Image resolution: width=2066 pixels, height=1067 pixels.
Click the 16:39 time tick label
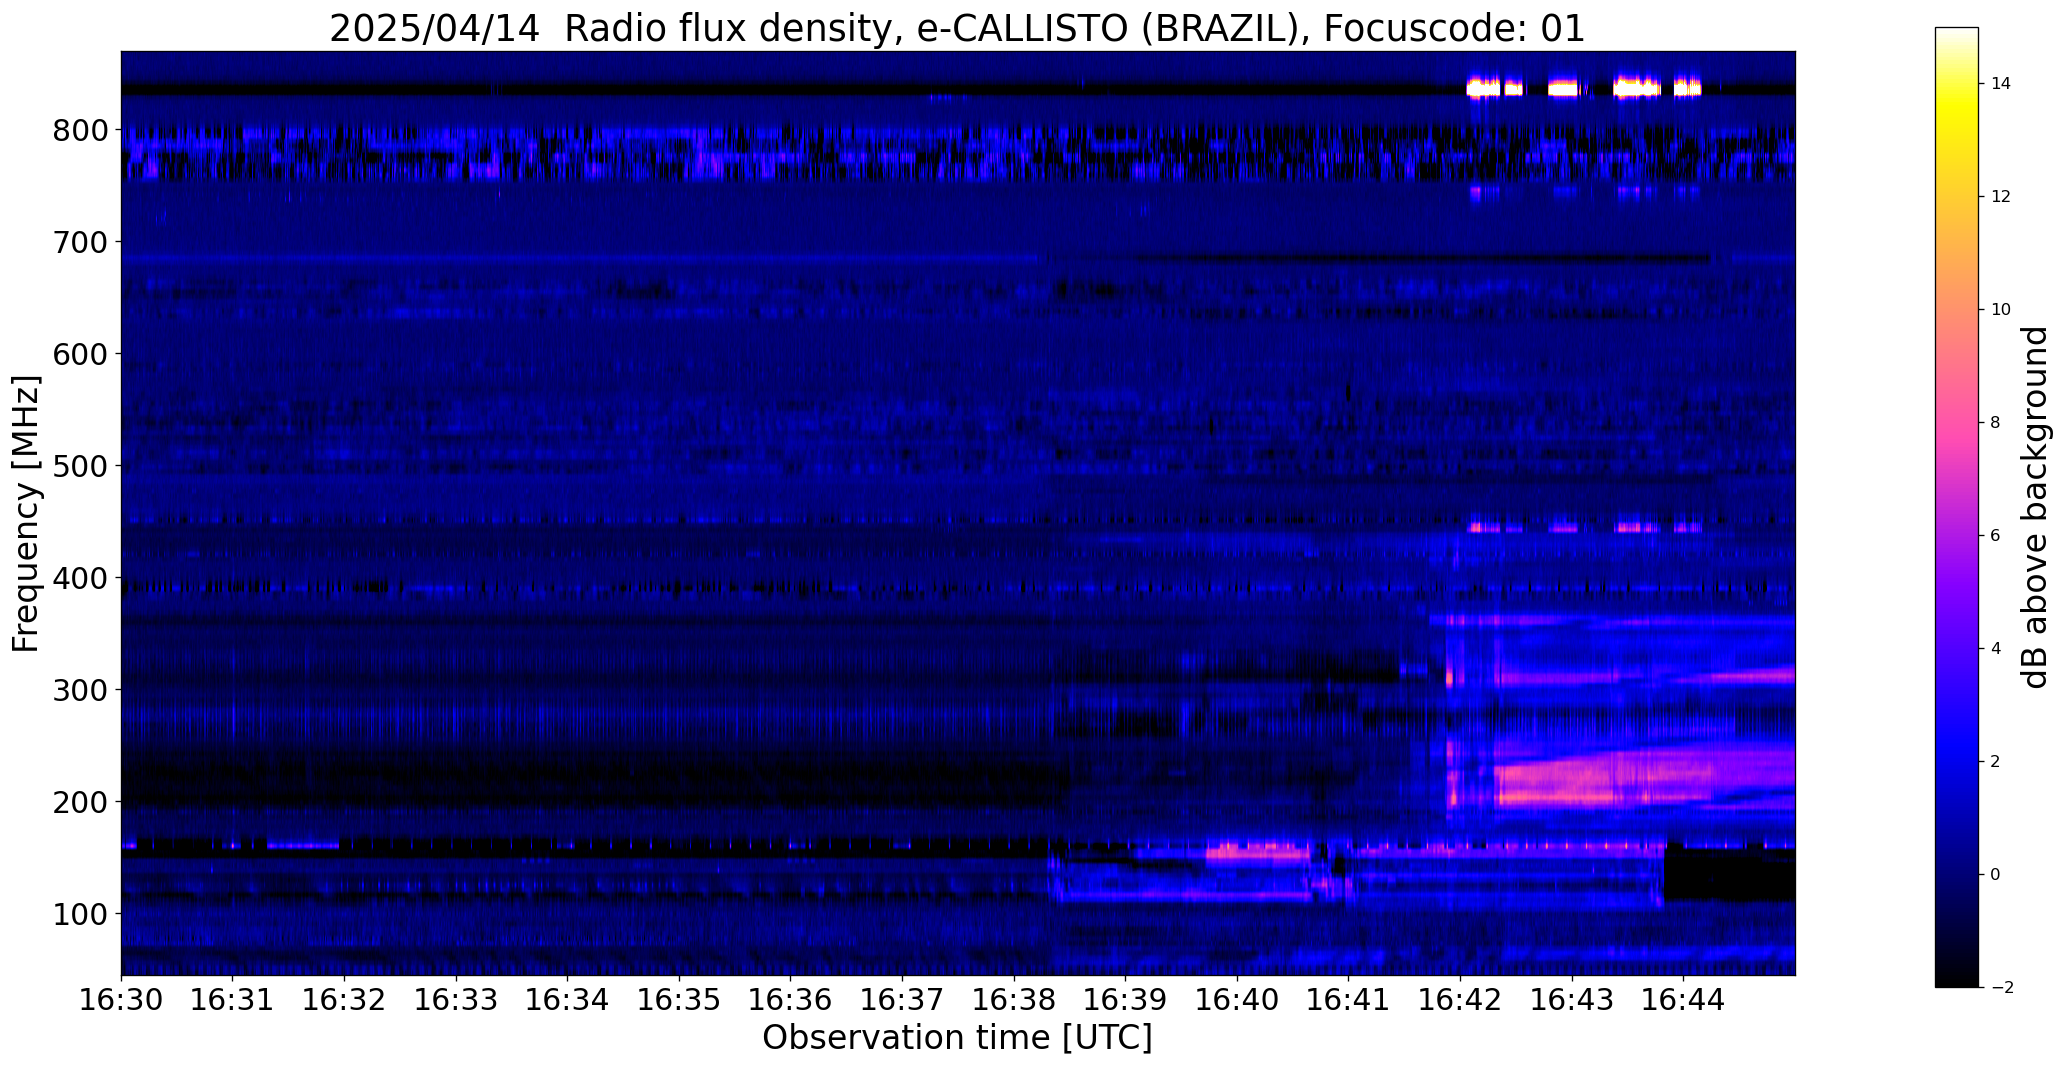coord(1126,999)
